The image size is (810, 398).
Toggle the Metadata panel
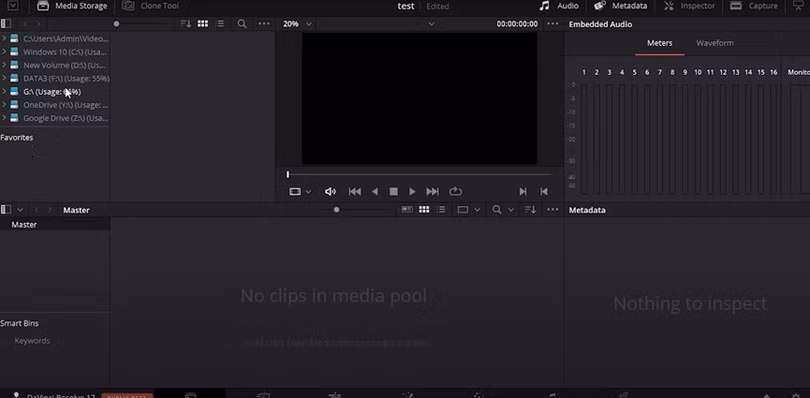[620, 6]
